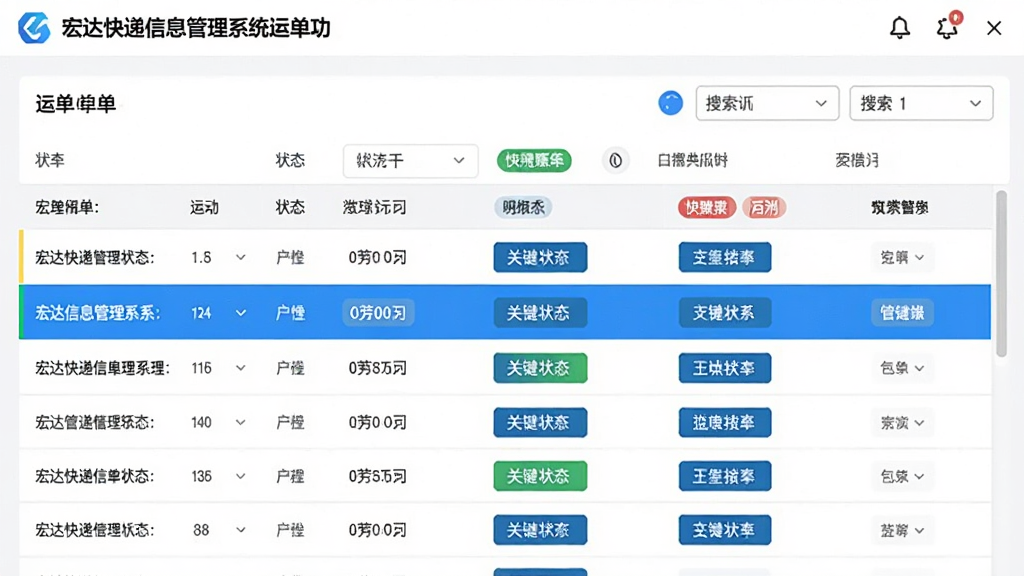Image resolution: width=1024 pixels, height=576 pixels.
Task: Click second blue button in highlighted 124 row
Action: click(725, 313)
